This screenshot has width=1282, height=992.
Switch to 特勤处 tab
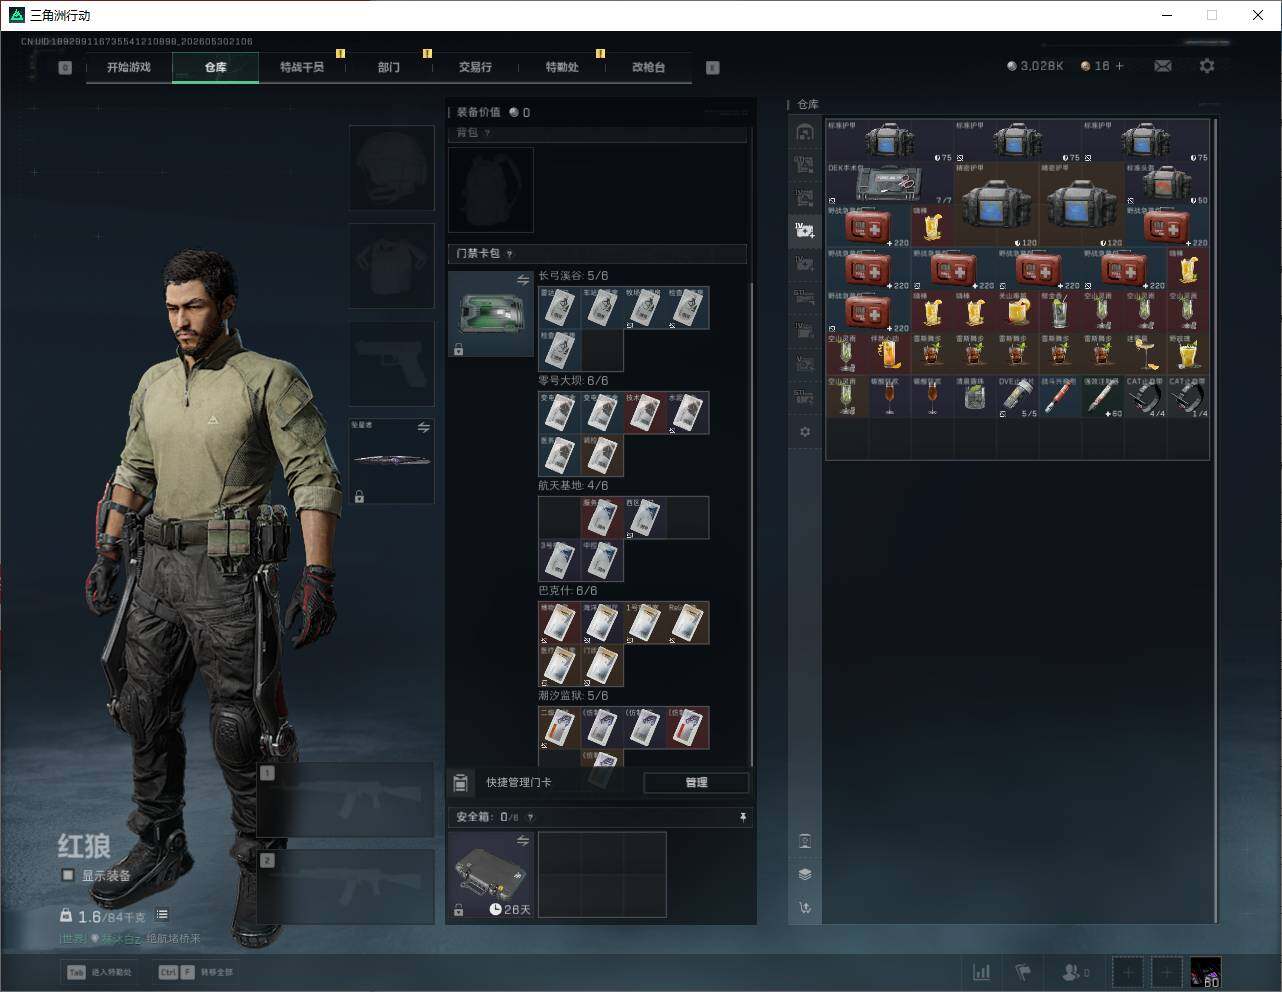(562, 67)
